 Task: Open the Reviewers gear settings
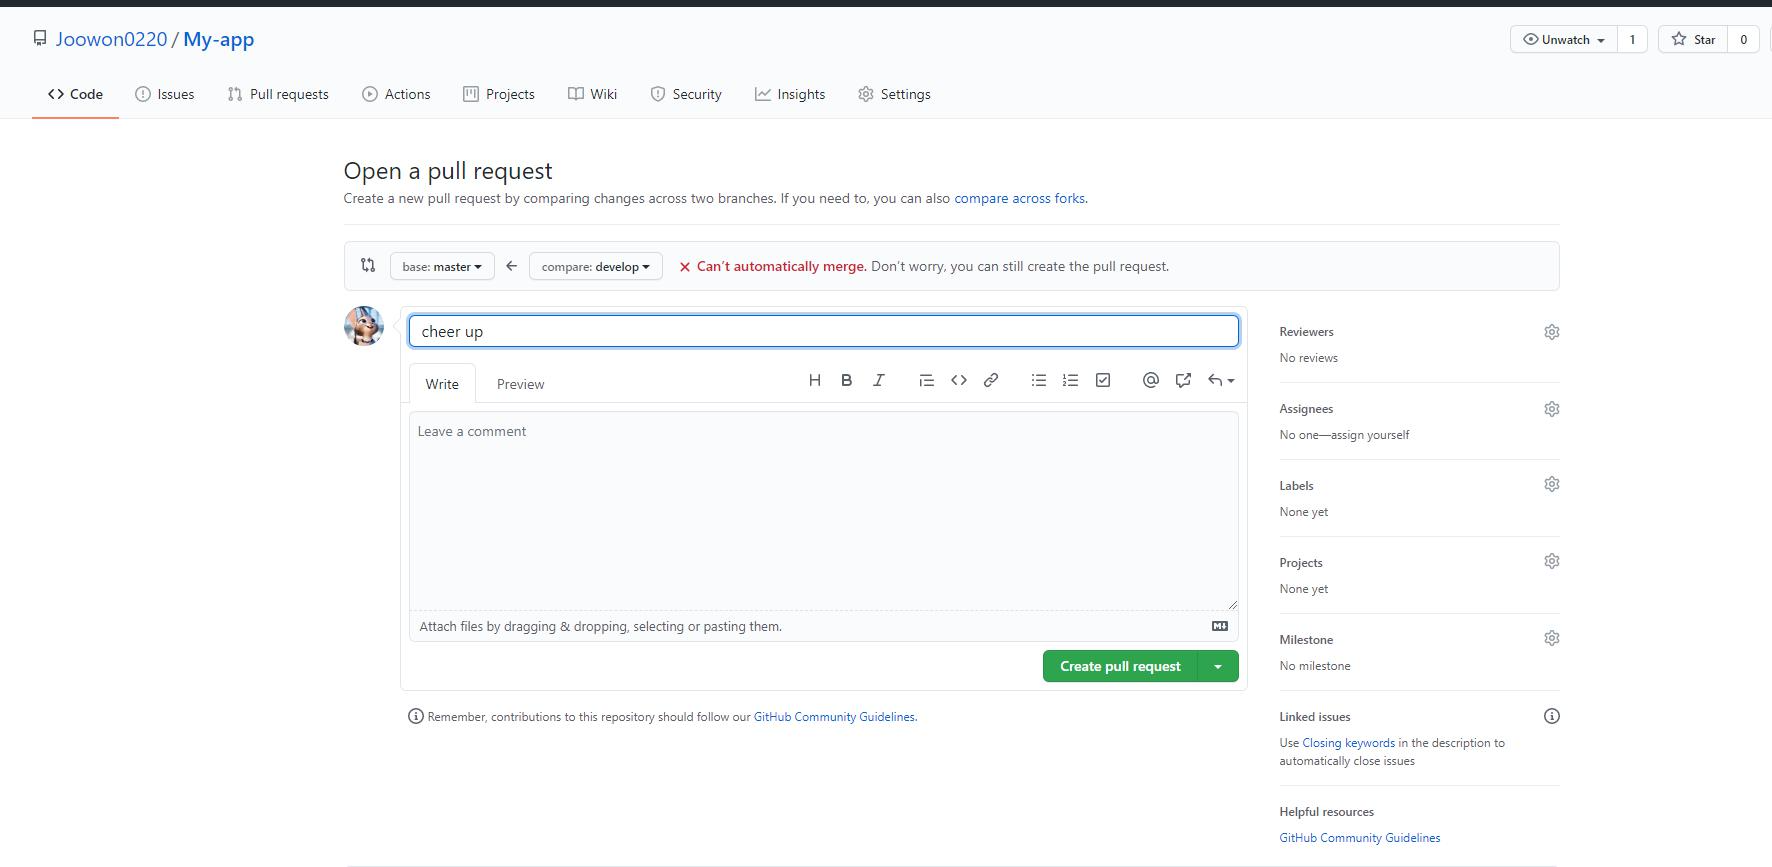(x=1552, y=332)
